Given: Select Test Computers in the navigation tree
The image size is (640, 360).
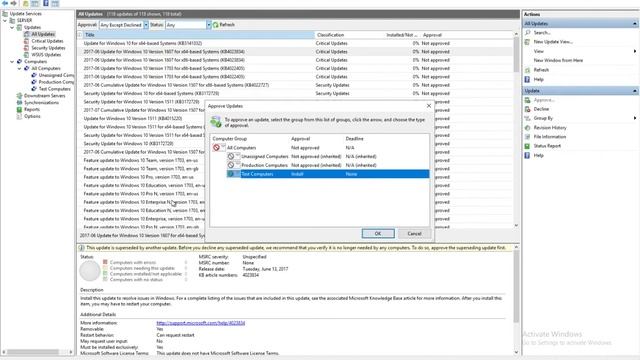Looking at the screenshot, I should pyautogui.click(x=54, y=89).
